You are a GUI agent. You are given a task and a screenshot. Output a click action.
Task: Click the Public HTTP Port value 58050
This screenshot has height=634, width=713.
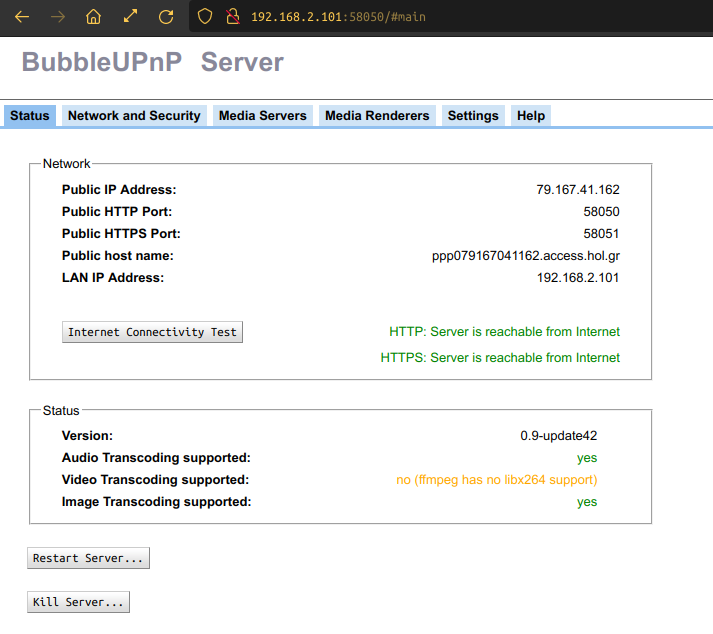(x=601, y=211)
